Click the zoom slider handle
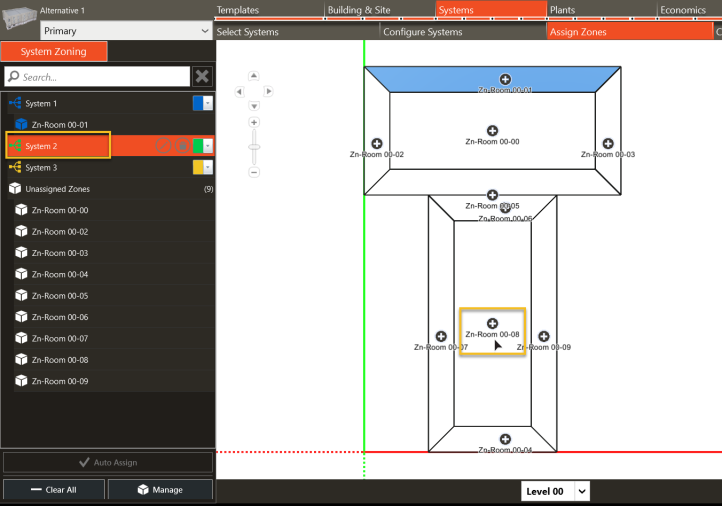Viewport: 722px width, 506px height. pyautogui.click(x=254, y=147)
